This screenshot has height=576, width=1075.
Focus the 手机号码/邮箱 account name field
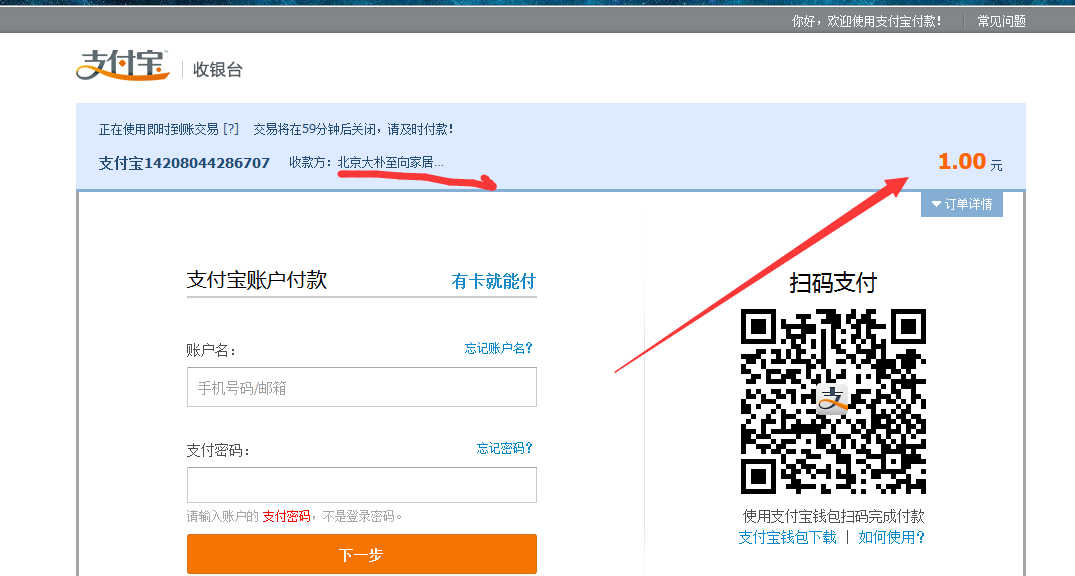click(x=362, y=387)
